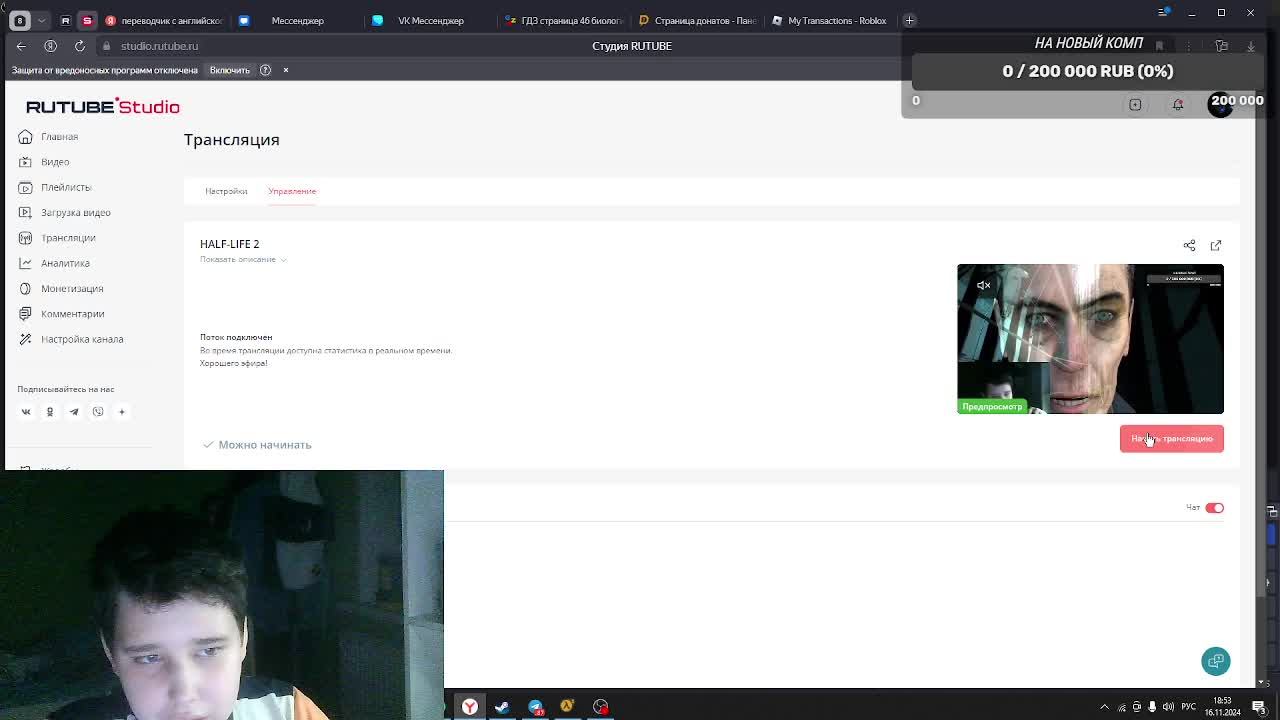The width and height of the screenshot is (1280, 720).
Task: Open the Windows notification center
Action: (1259, 707)
